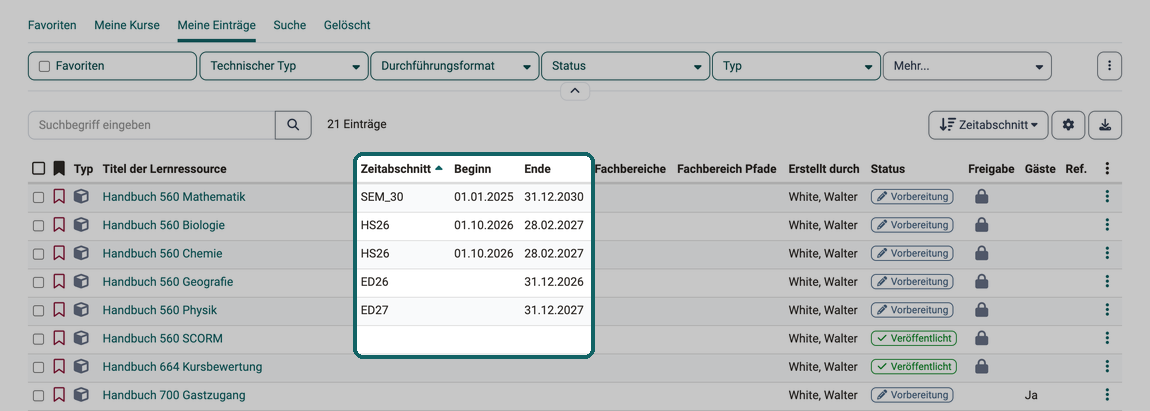This screenshot has width=1150, height=411.
Task: Open table settings gear
Action: [1069, 126]
